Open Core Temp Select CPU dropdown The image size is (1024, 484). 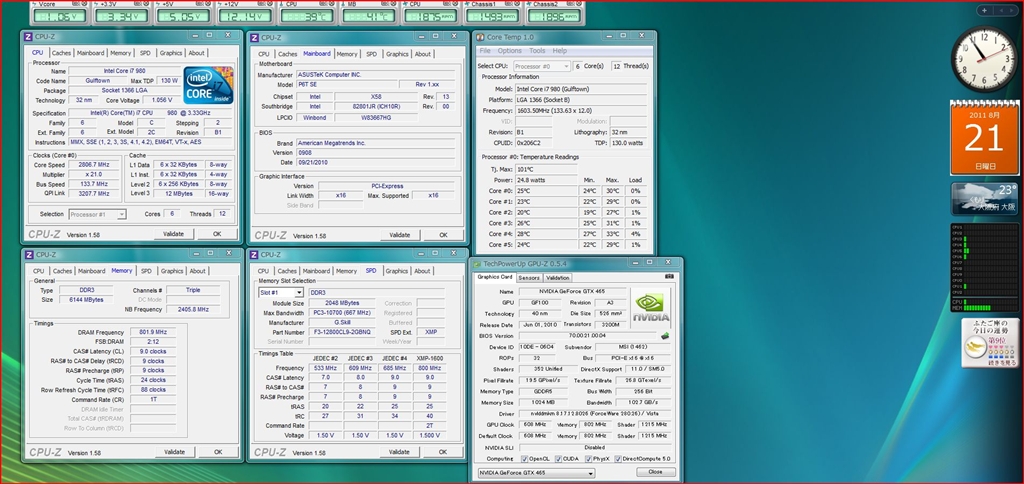click(x=542, y=66)
